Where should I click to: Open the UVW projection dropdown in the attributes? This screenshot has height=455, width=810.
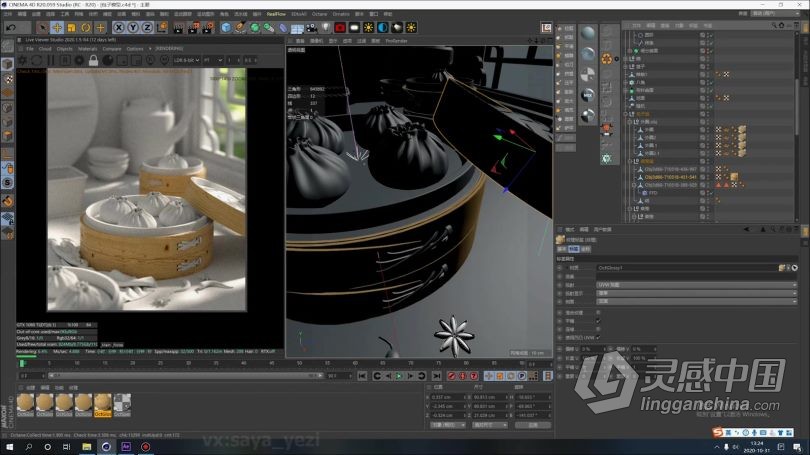696,285
